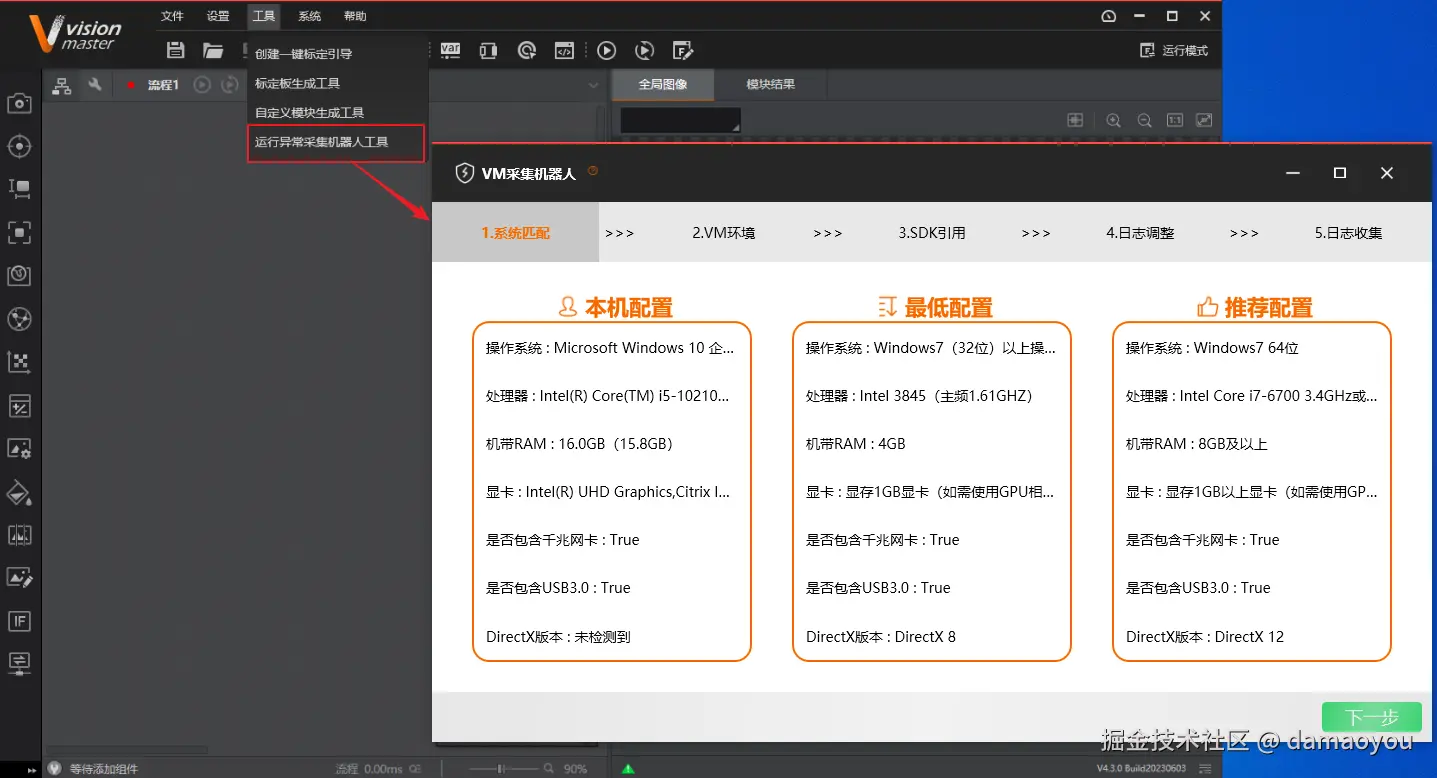Screen dimensions: 1437x778
Task: Select the calculation plus-minus tool in sidebar
Action: pos(19,406)
